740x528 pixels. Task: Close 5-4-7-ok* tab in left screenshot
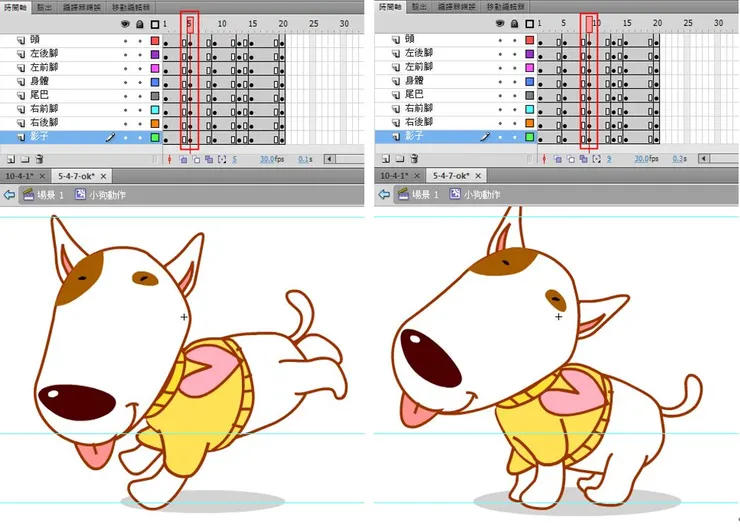point(103,176)
